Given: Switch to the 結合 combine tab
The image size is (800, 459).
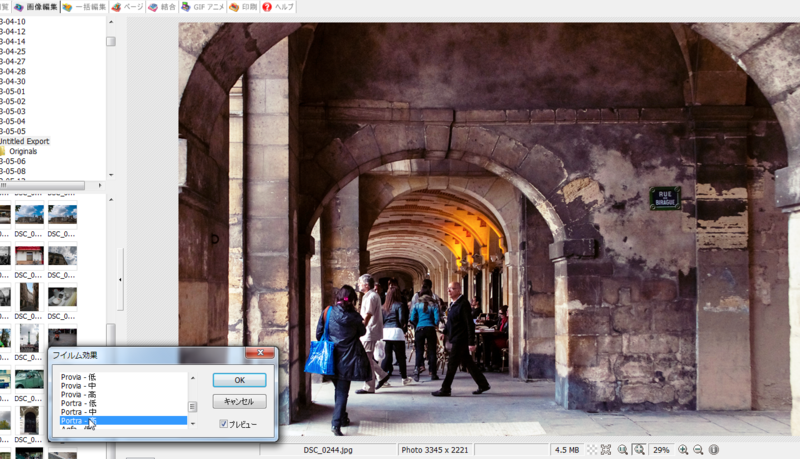Looking at the screenshot, I should click(x=162, y=7).
